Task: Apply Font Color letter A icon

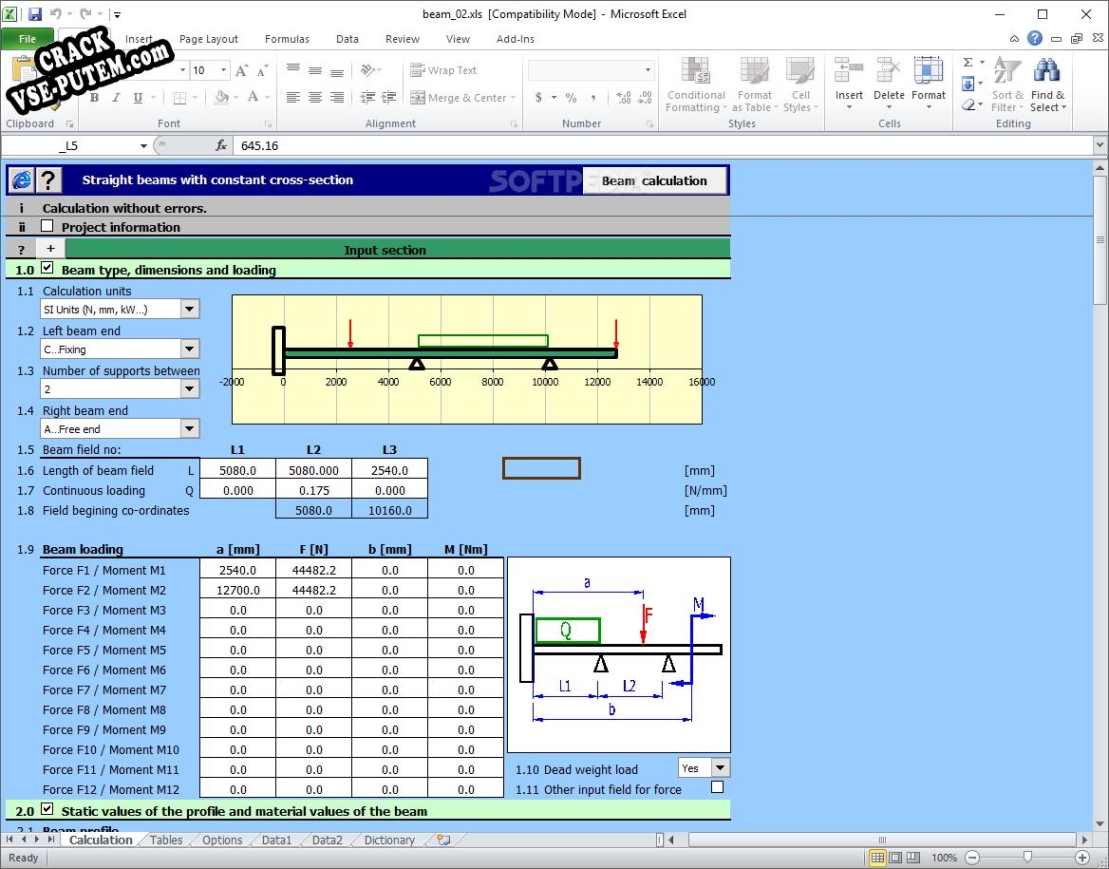Action: coord(252,98)
